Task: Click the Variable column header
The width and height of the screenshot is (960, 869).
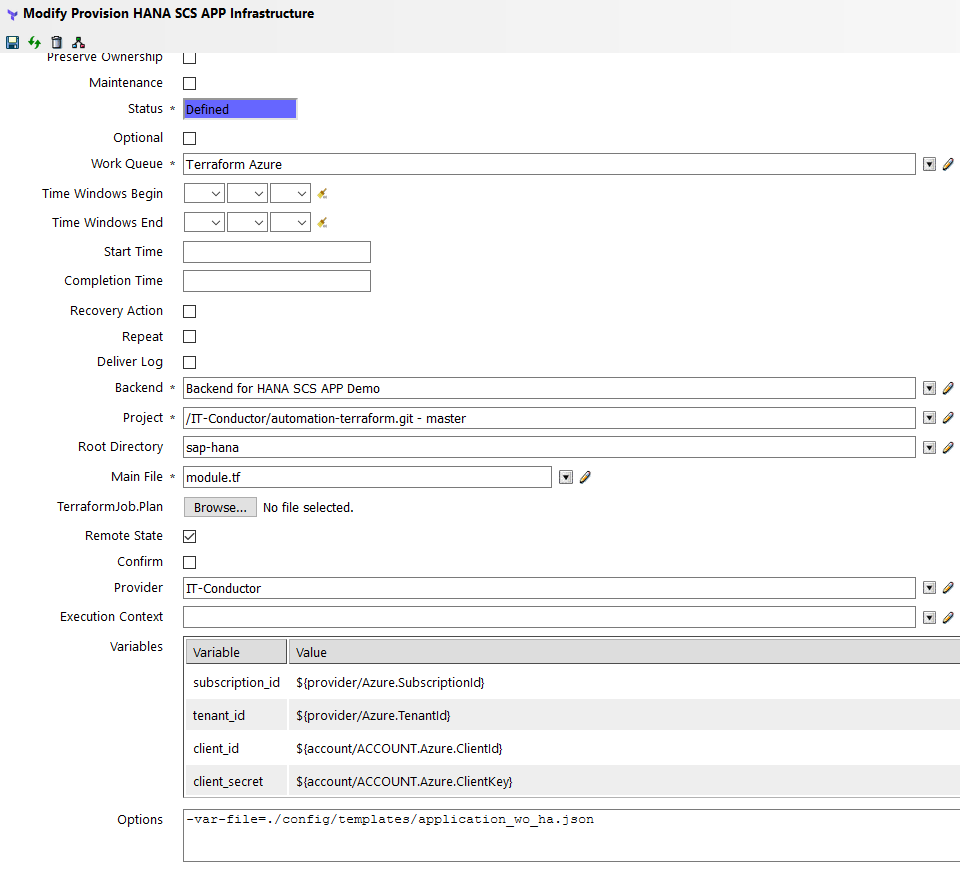Action: click(236, 652)
